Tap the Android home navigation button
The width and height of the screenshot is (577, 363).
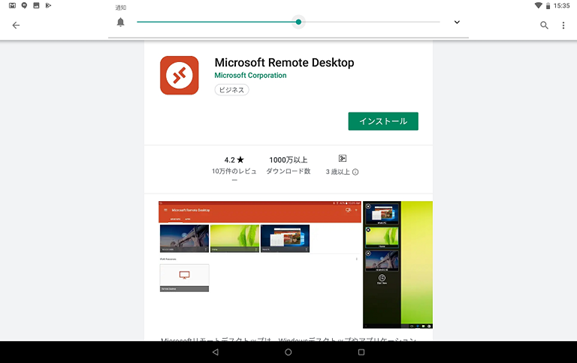pos(288,352)
